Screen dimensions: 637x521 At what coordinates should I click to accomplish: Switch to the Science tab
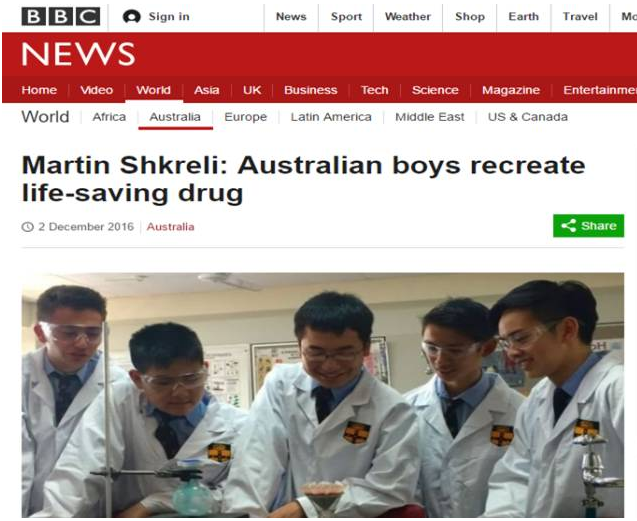[x=435, y=90]
